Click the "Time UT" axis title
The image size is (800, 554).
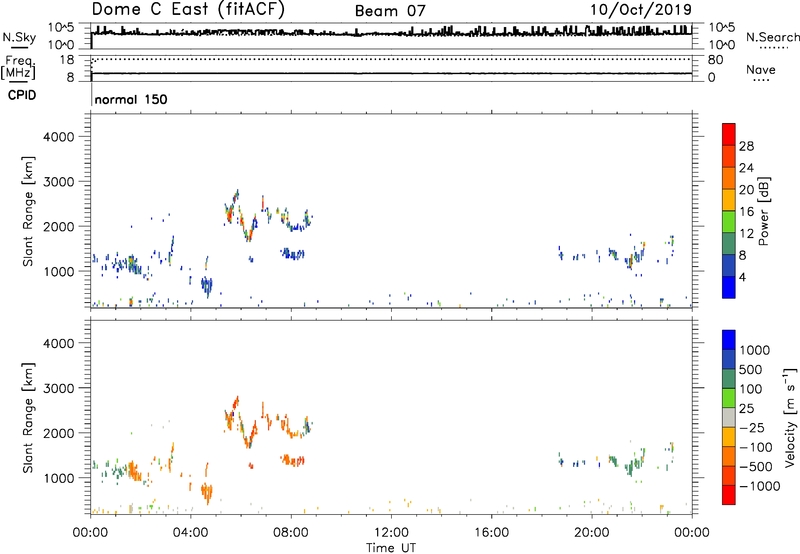point(391,548)
